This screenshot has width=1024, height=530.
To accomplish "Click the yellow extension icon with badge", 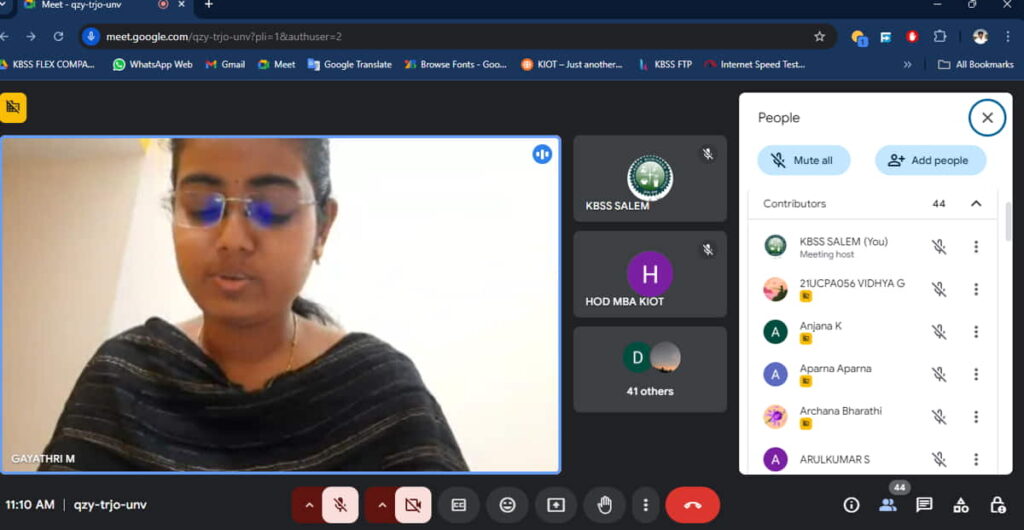I will 859,37.
